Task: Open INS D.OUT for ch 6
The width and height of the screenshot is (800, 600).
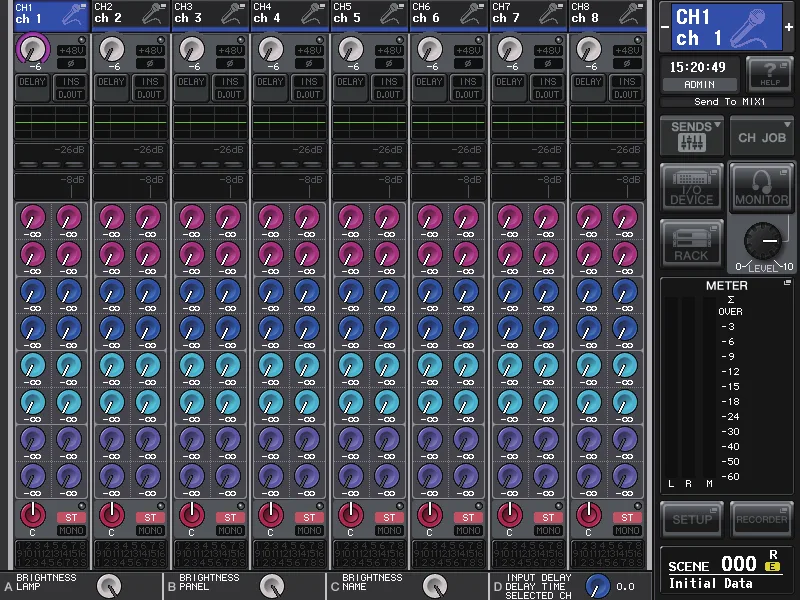Action: [x=468, y=87]
